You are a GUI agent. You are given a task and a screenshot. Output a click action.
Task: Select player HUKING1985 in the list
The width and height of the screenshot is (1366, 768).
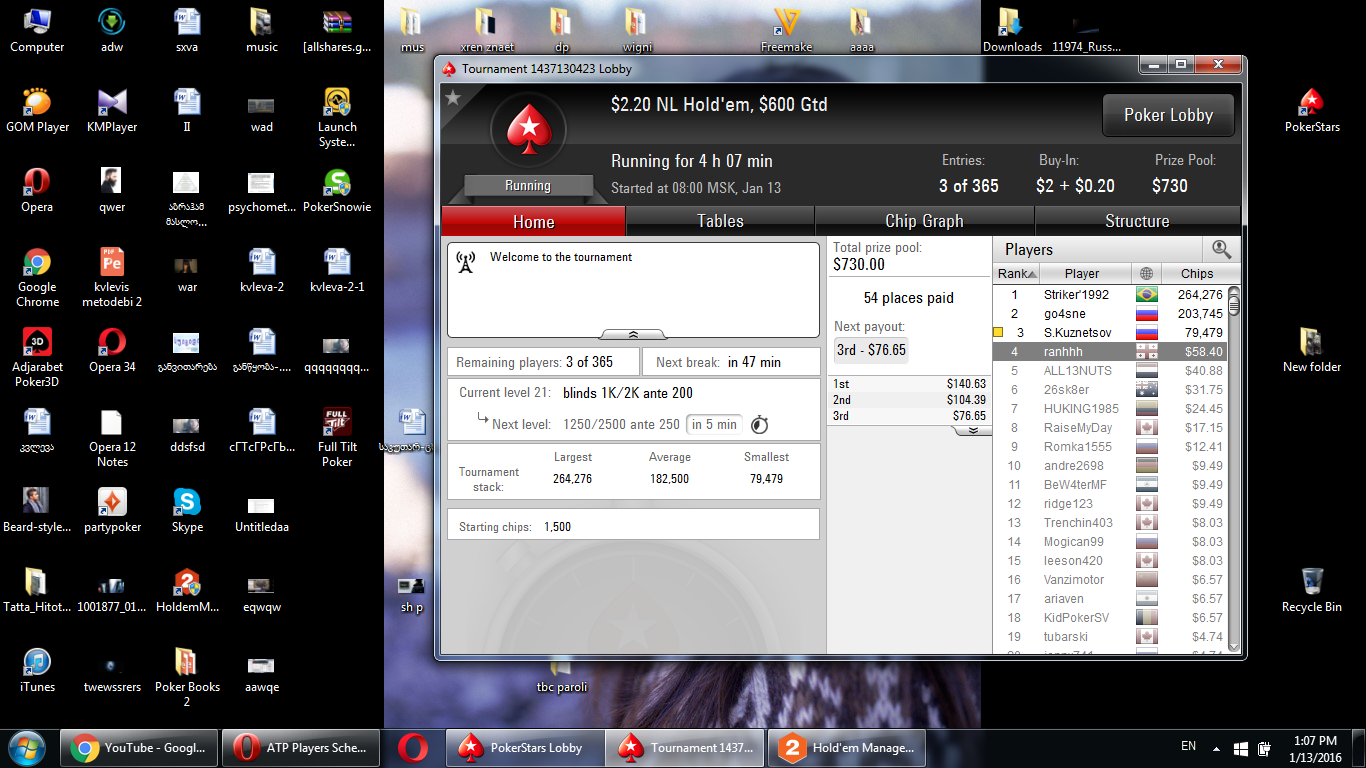pyautogui.click(x=1109, y=409)
